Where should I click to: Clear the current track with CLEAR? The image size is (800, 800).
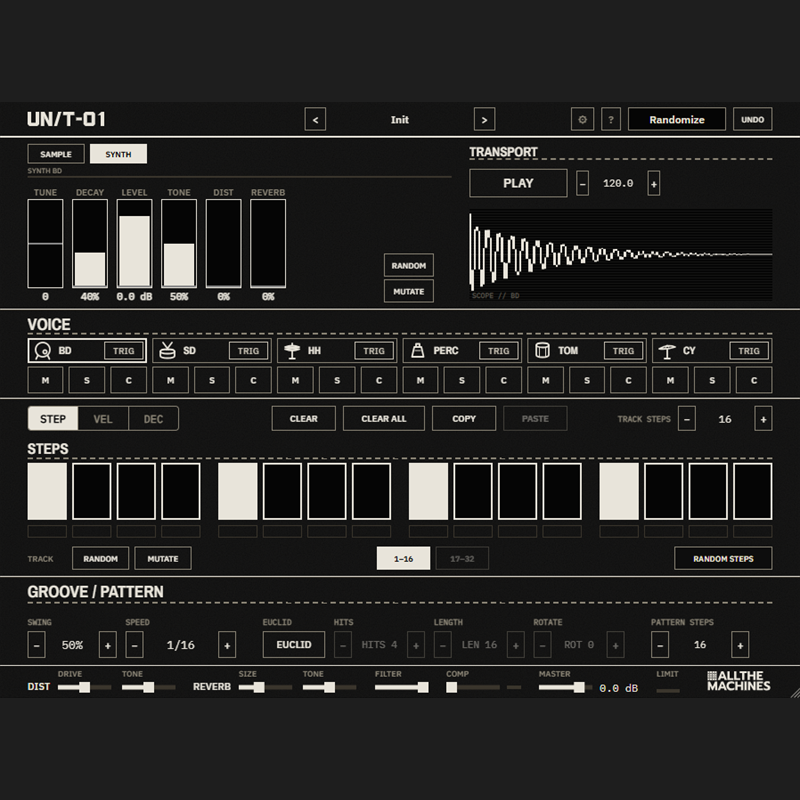point(304,419)
